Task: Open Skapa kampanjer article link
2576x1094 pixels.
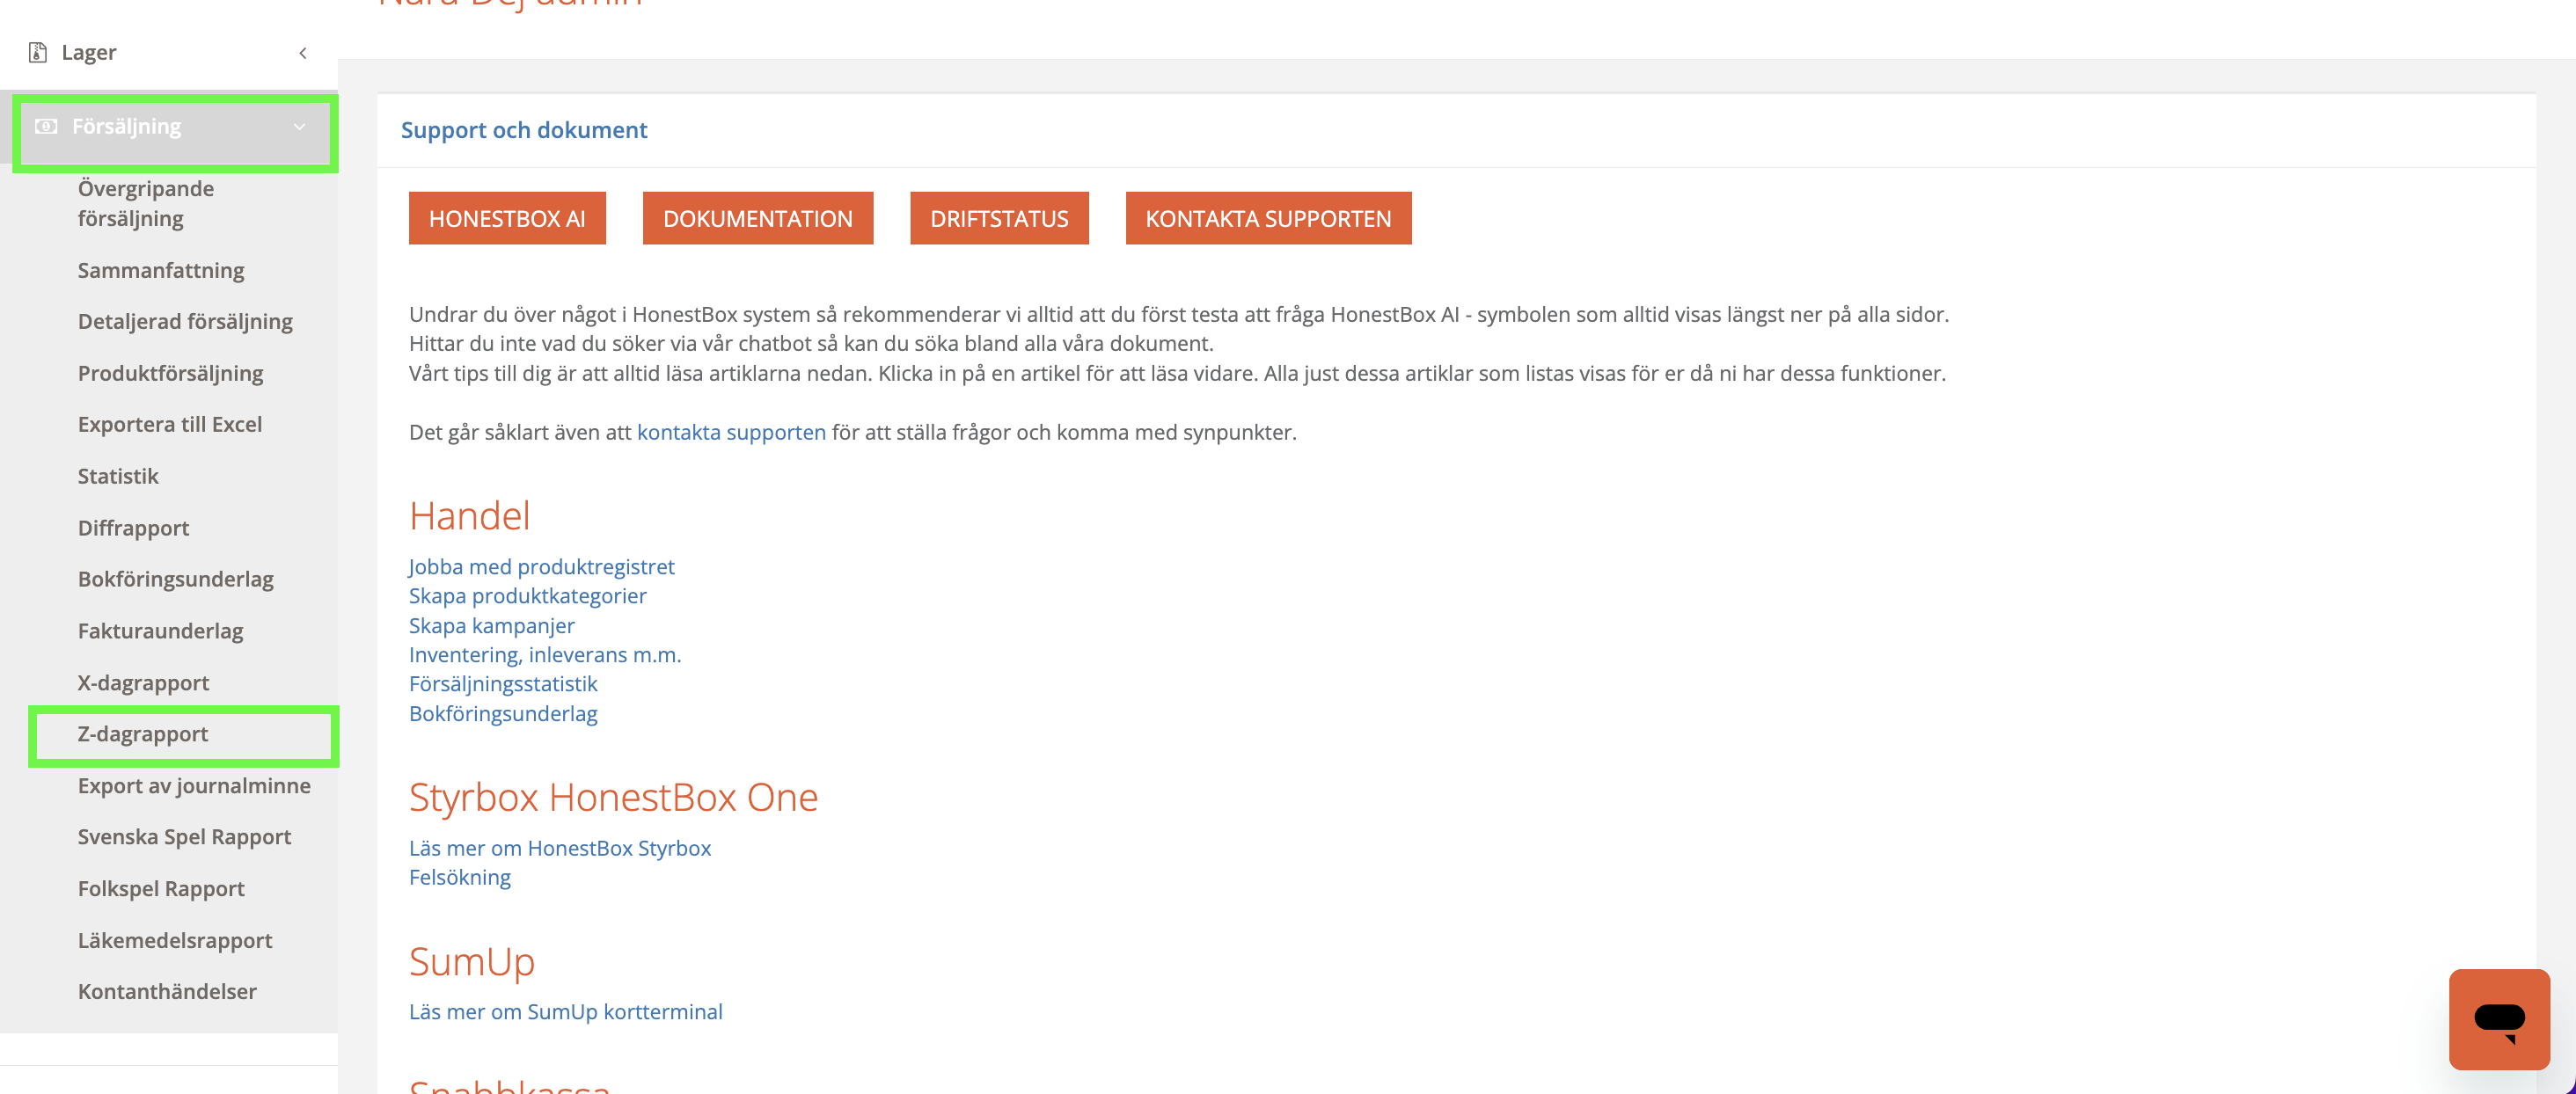Action: pyautogui.click(x=491, y=625)
